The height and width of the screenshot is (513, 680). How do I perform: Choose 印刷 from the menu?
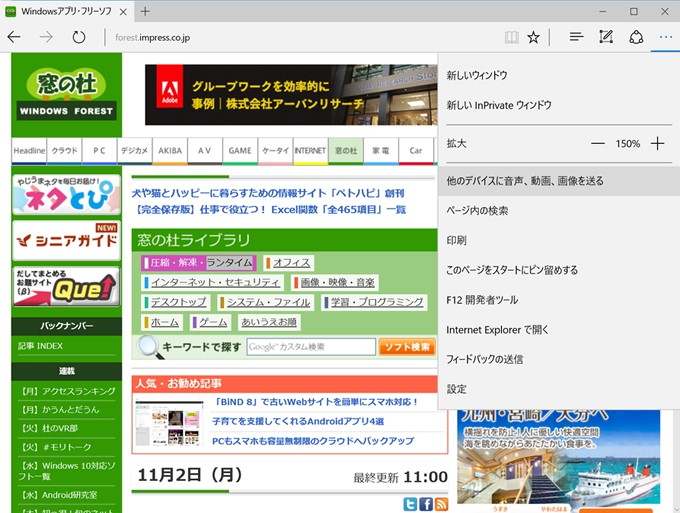point(559,240)
